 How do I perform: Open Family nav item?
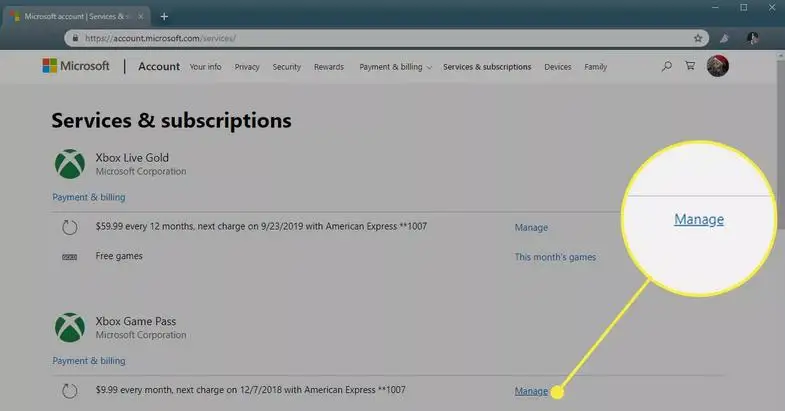596,67
